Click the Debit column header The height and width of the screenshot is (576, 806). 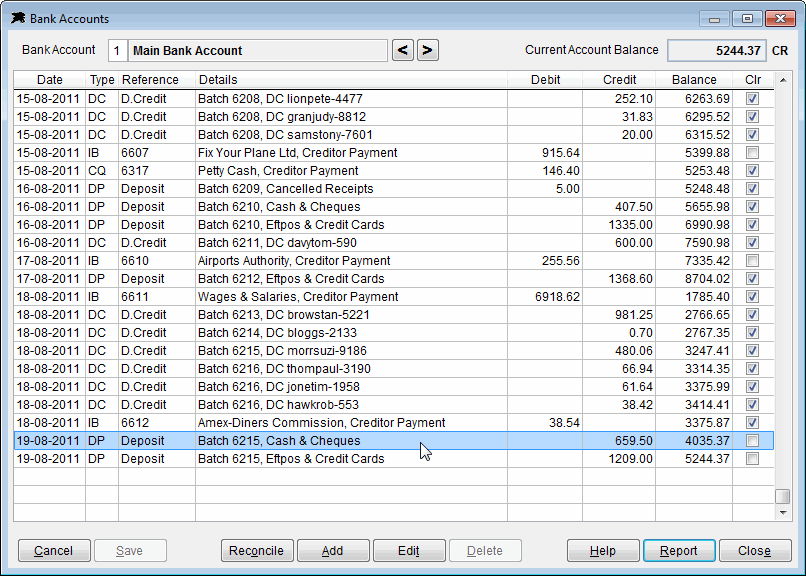[545, 80]
